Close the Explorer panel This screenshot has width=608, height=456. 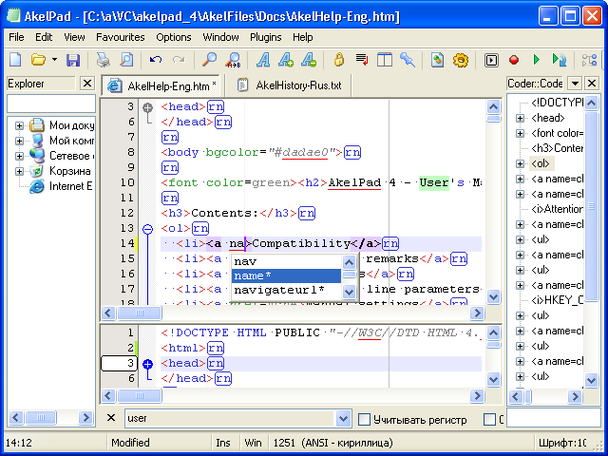pos(87,83)
